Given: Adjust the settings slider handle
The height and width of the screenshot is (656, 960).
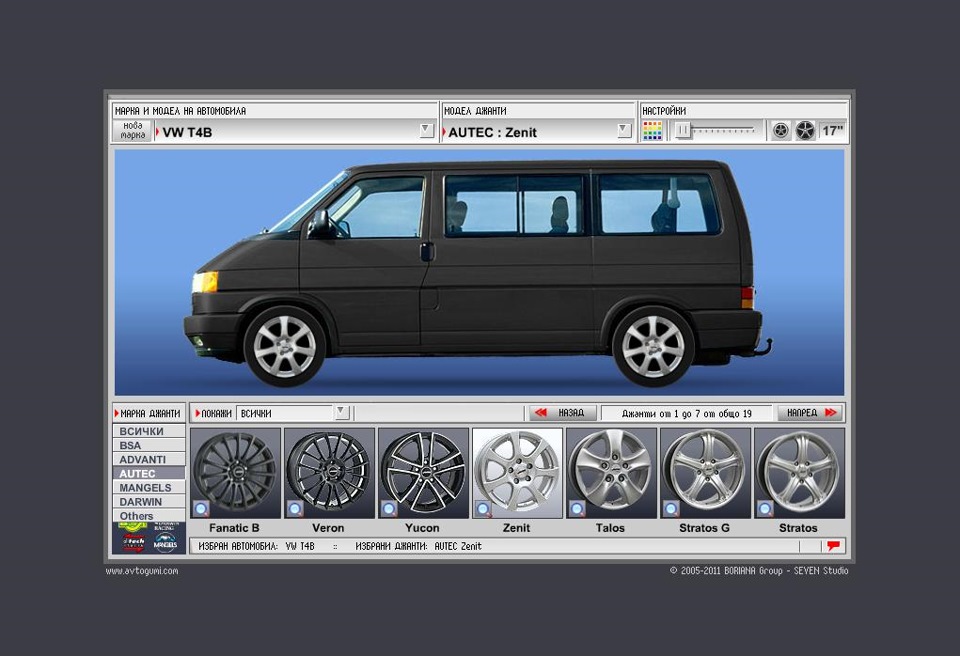Looking at the screenshot, I should [x=683, y=130].
